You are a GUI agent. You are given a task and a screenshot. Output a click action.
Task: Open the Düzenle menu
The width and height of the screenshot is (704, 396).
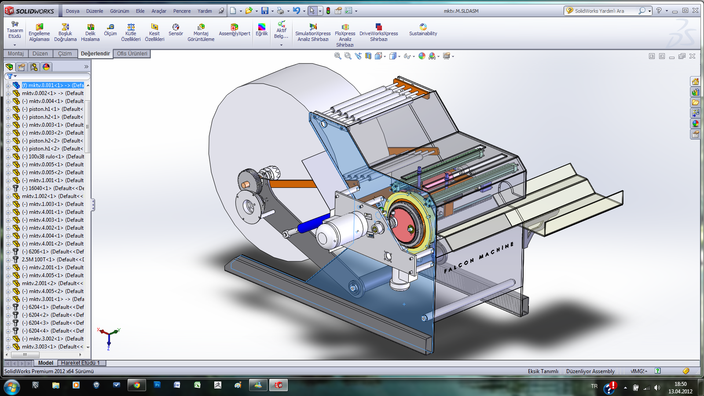(94, 11)
